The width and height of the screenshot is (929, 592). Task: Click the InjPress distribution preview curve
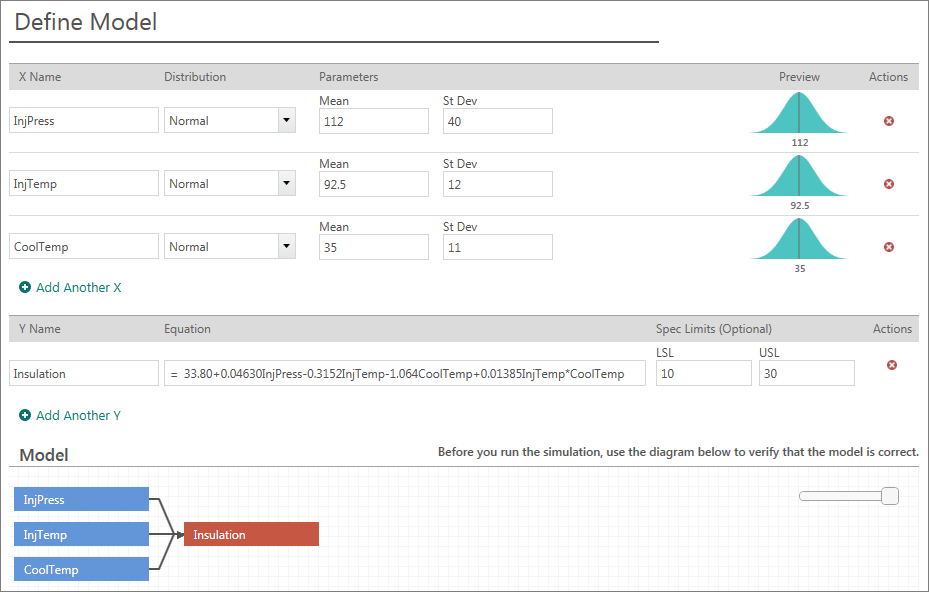[x=799, y=113]
